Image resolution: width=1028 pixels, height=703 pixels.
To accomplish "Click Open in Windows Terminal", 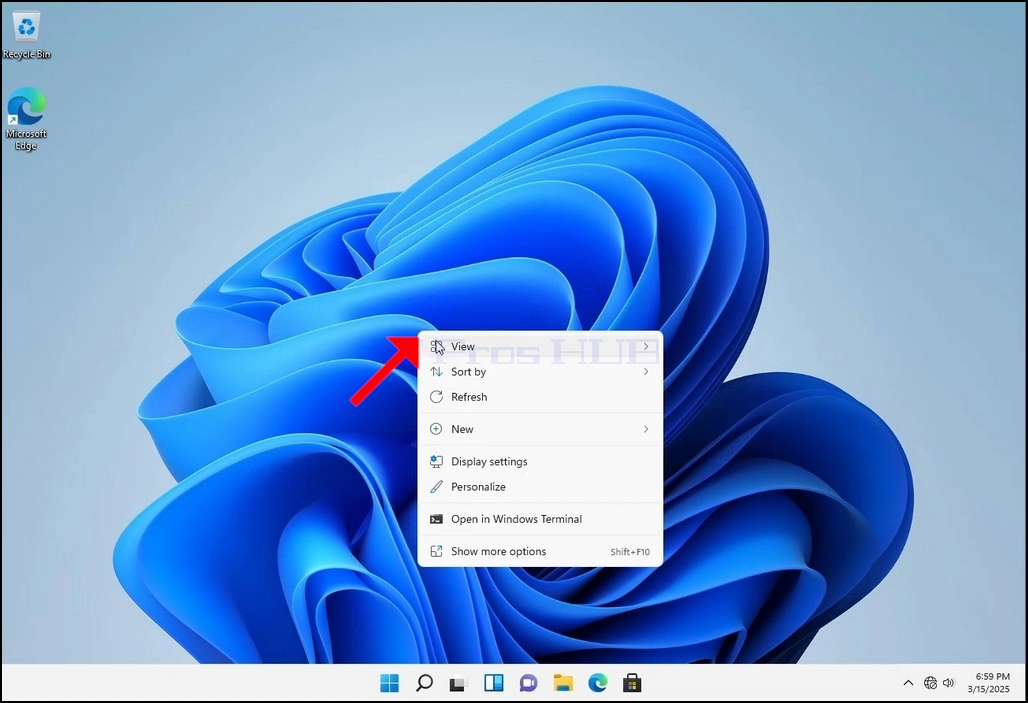I will point(540,519).
